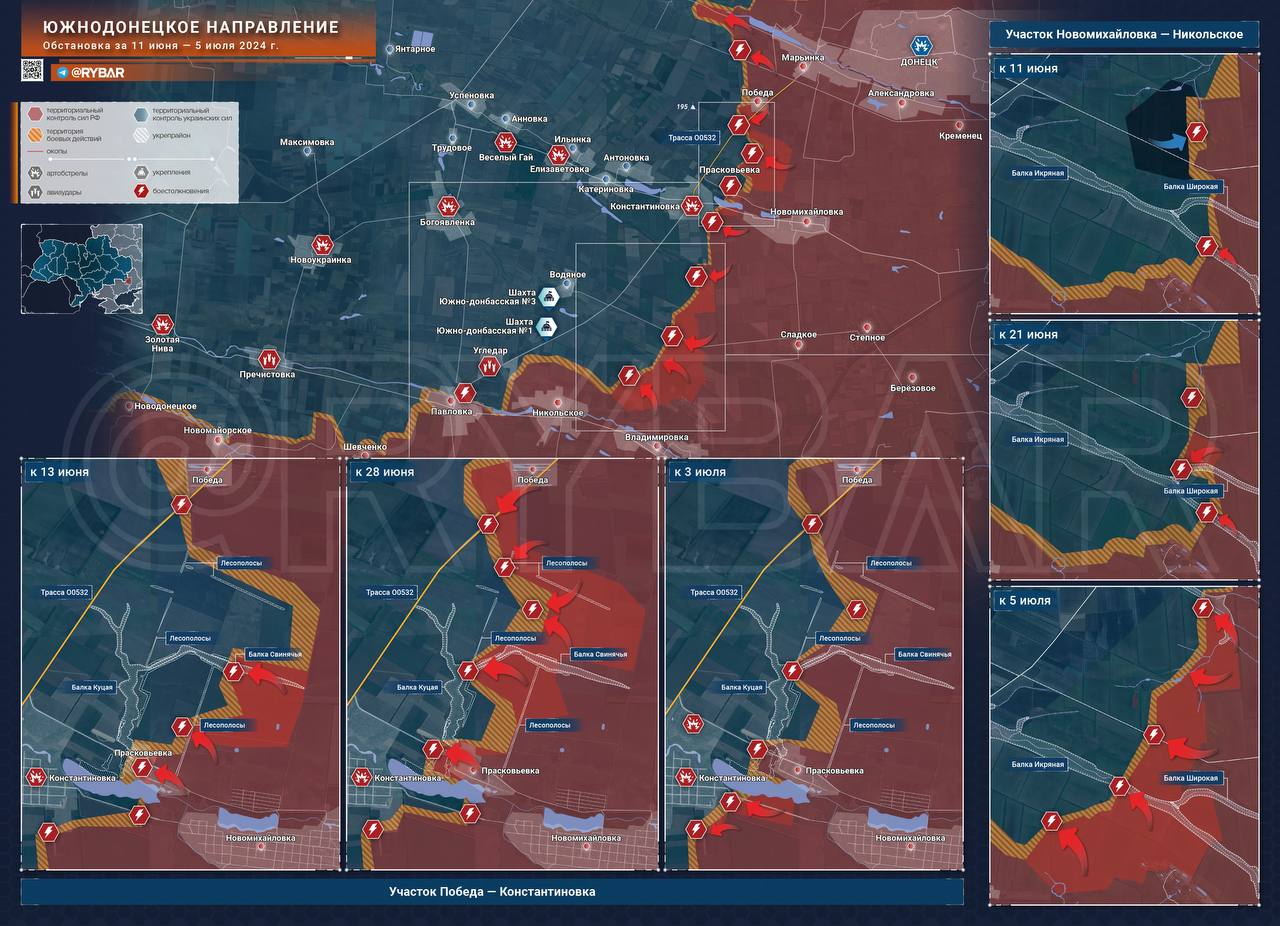The width and height of the screenshot is (1280, 926).
Task: Select the airstrike icon at Пречистовка
Action: pos(268,358)
